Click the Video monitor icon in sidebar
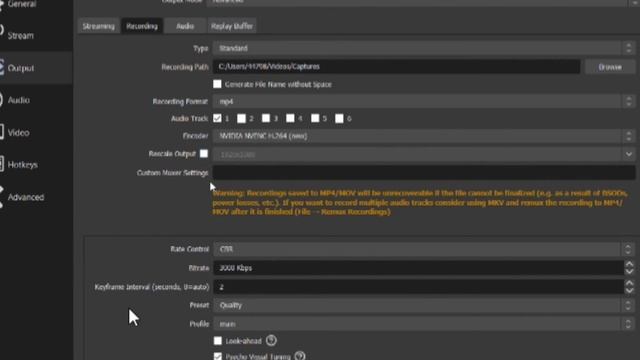Image resolution: width=640 pixels, height=360 pixels. pos(1,132)
